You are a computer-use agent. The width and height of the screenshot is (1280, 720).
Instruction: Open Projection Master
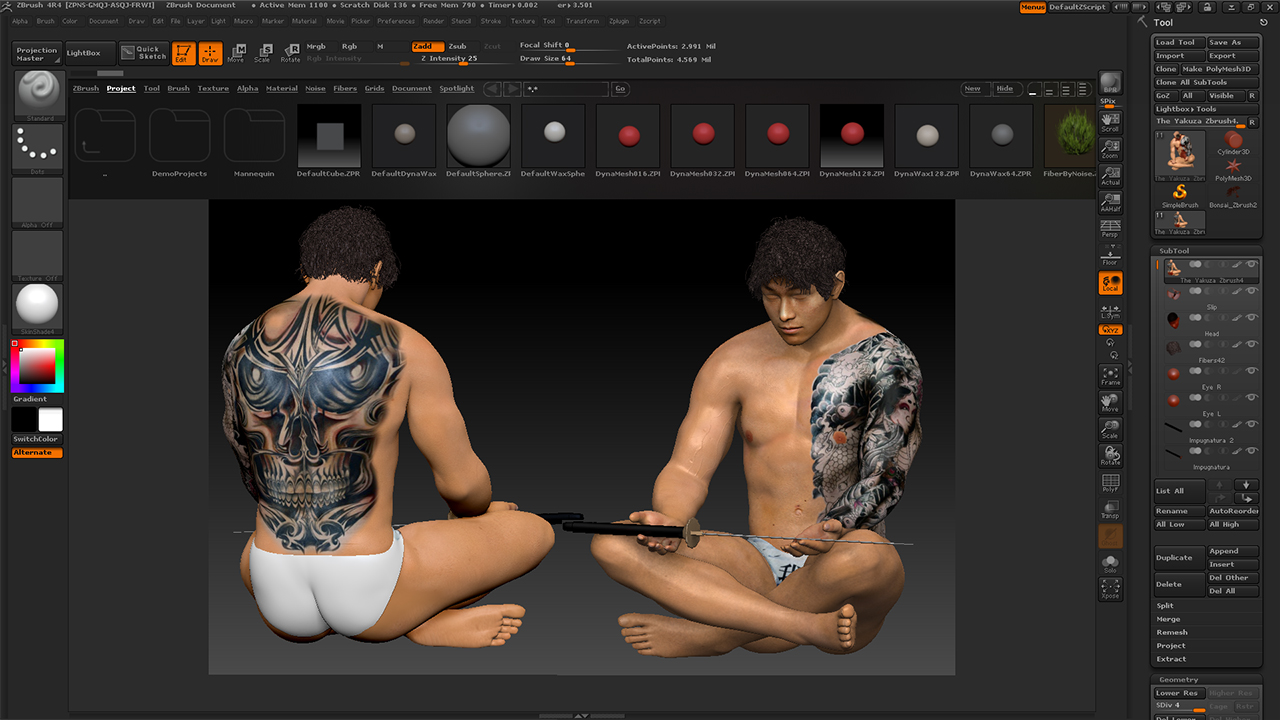coord(37,54)
